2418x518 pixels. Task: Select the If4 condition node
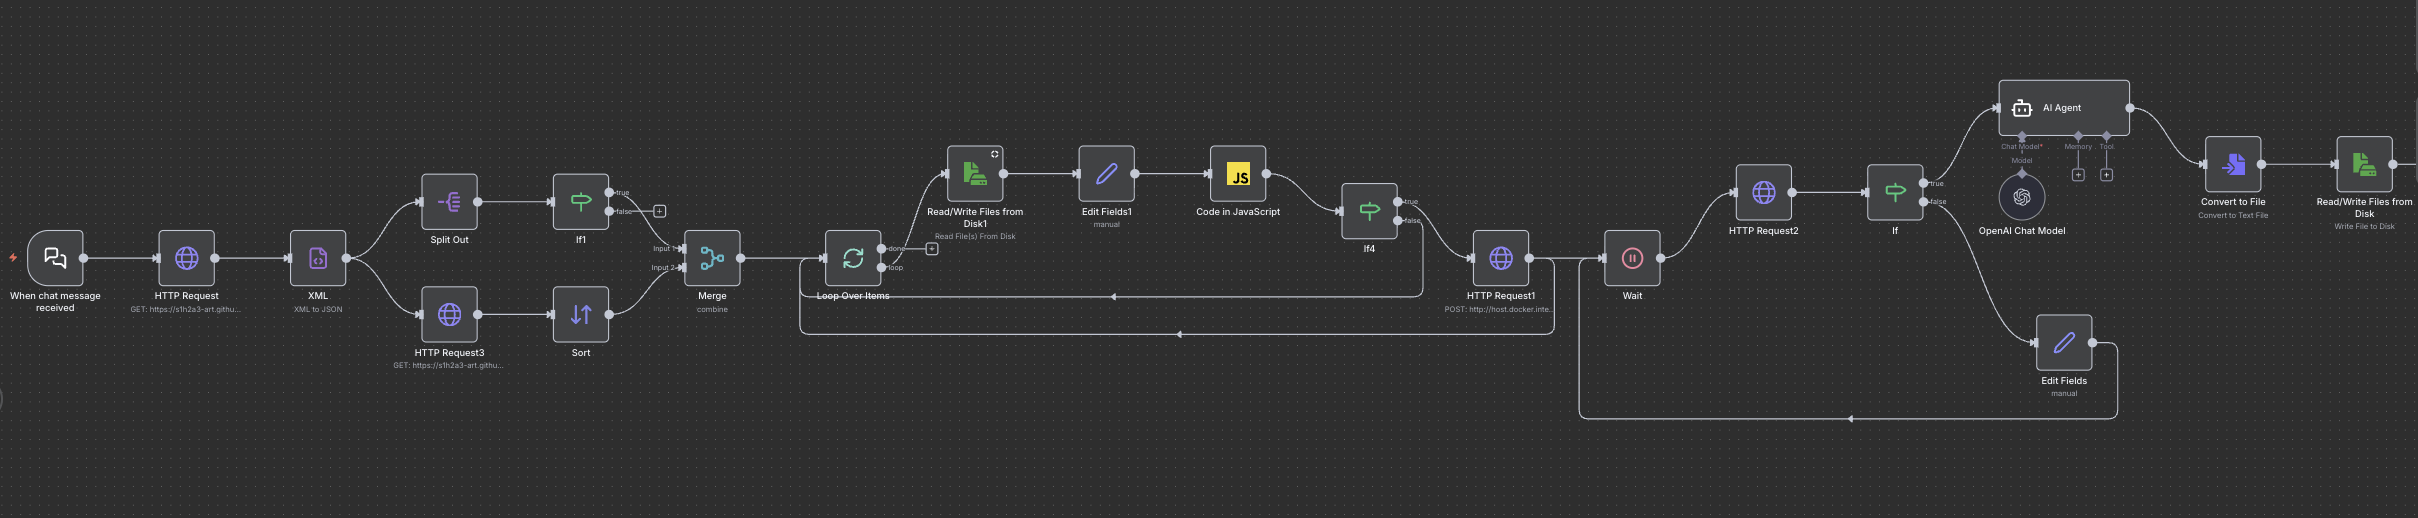pyautogui.click(x=1369, y=211)
